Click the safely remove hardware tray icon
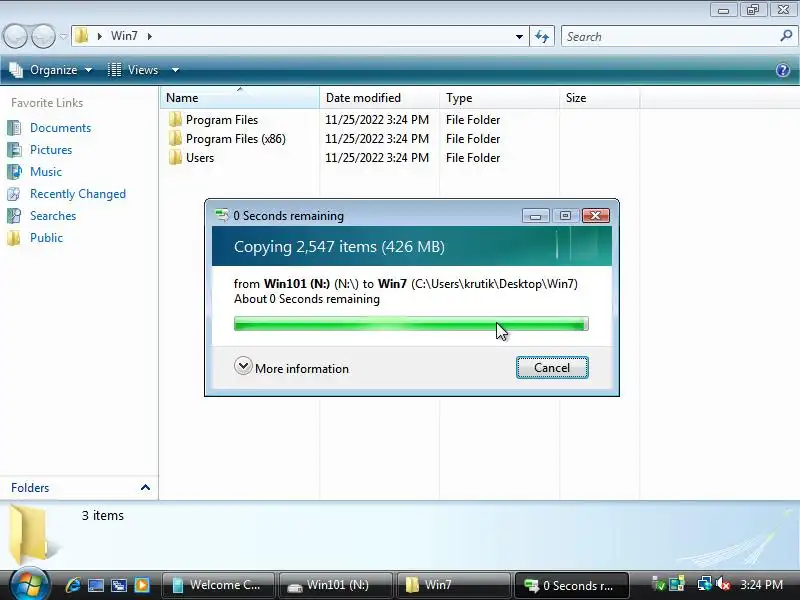Image resolution: width=800 pixels, height=600 pixels. tap(659, 584)
